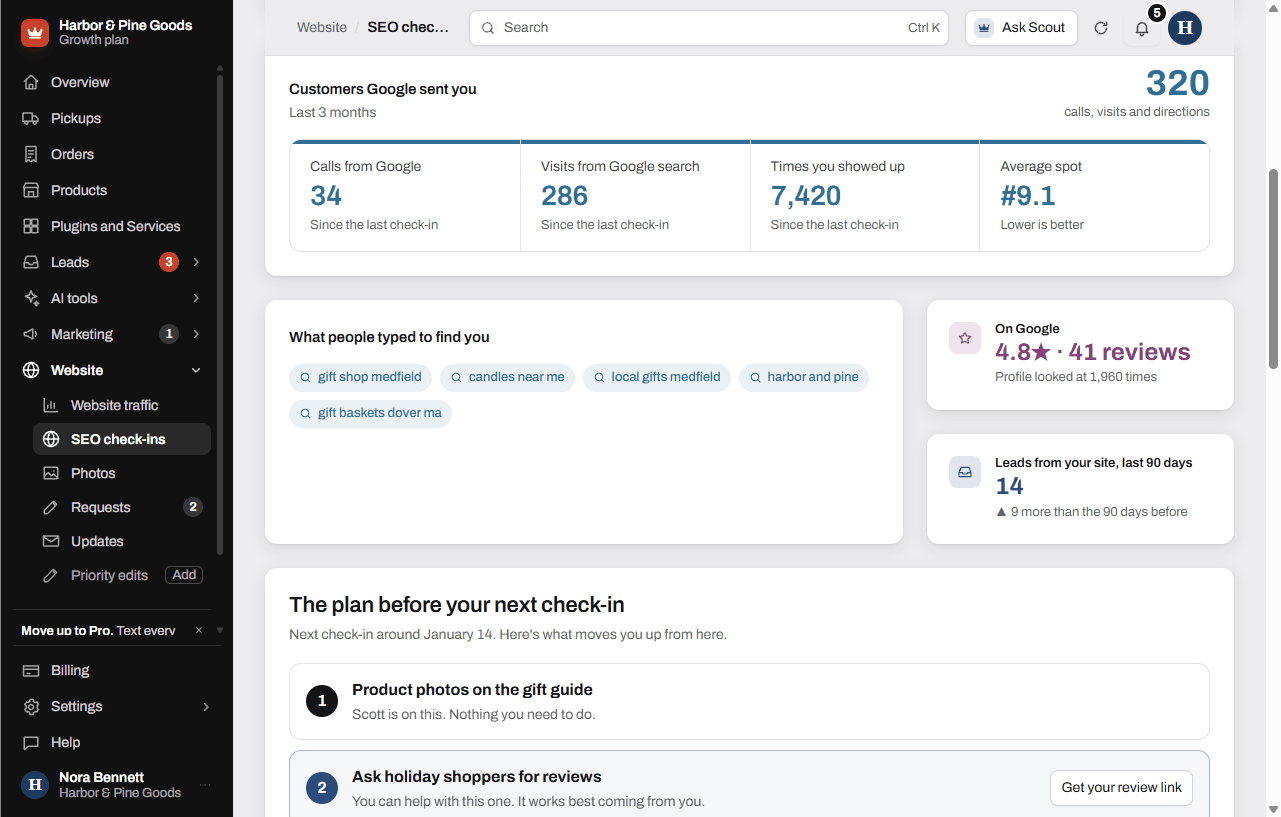This screenshot has width=1281, height=817.
Task: Expand the Marketing submenu chevron
Action: [x=196, y=334]
